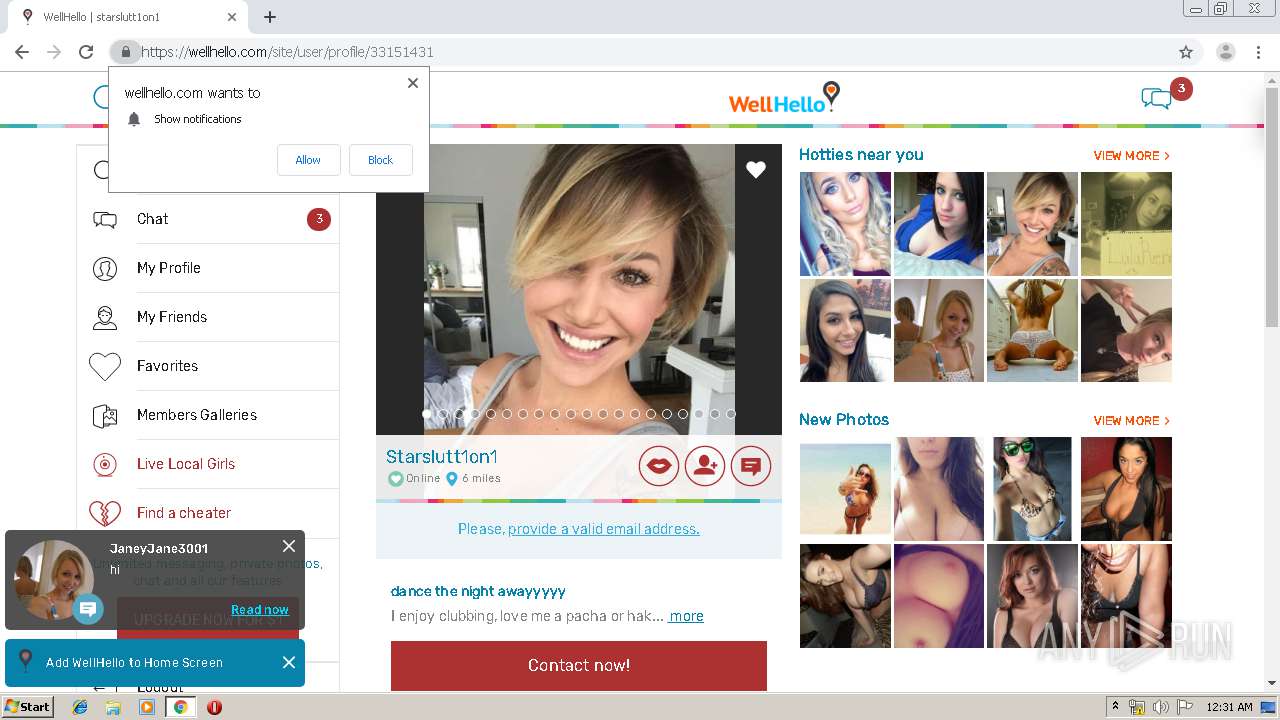Screen dimensions: 1280x720
Task: Open the beach photo in New Photos
Action: click(x=845, y=489)
